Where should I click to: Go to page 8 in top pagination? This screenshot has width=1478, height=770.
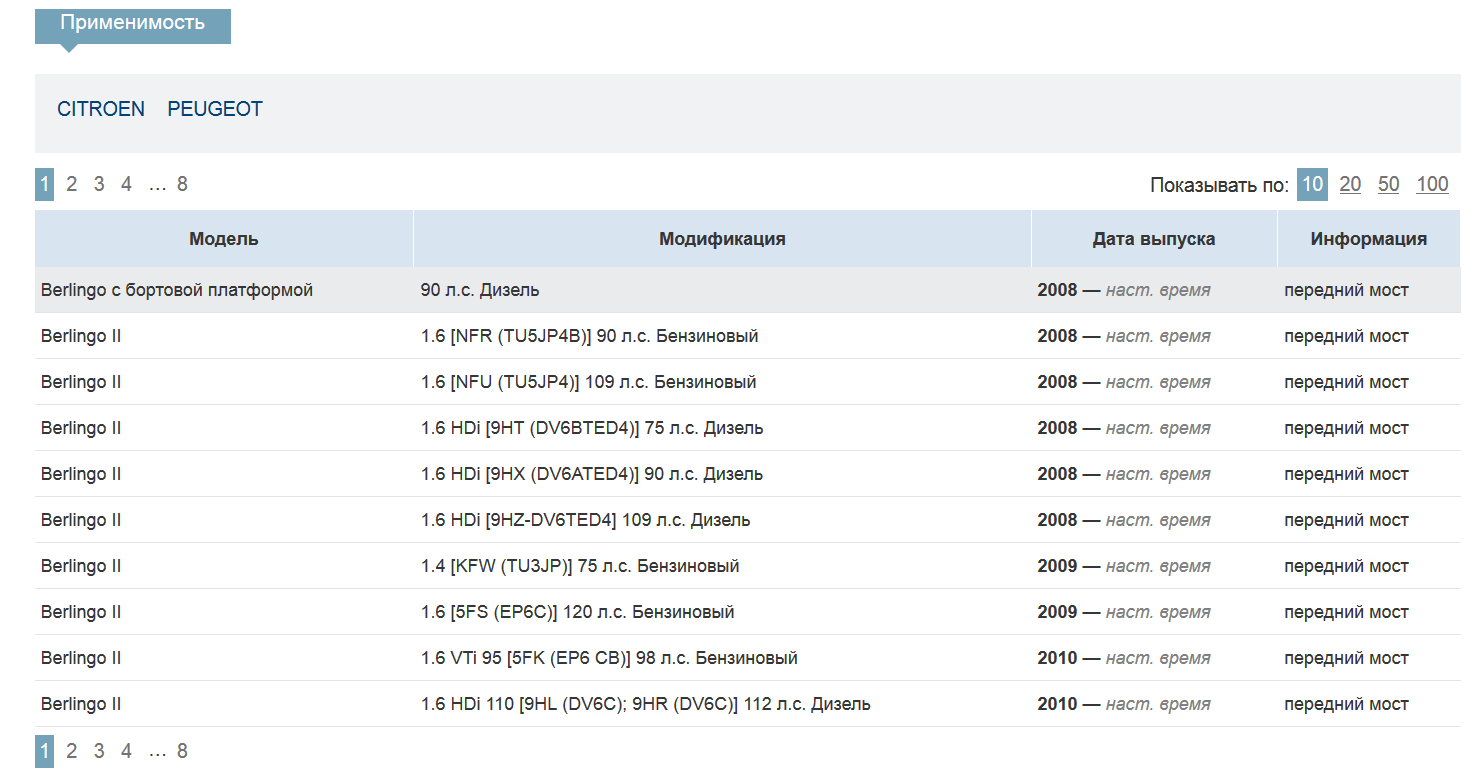[x=182, y=184]
